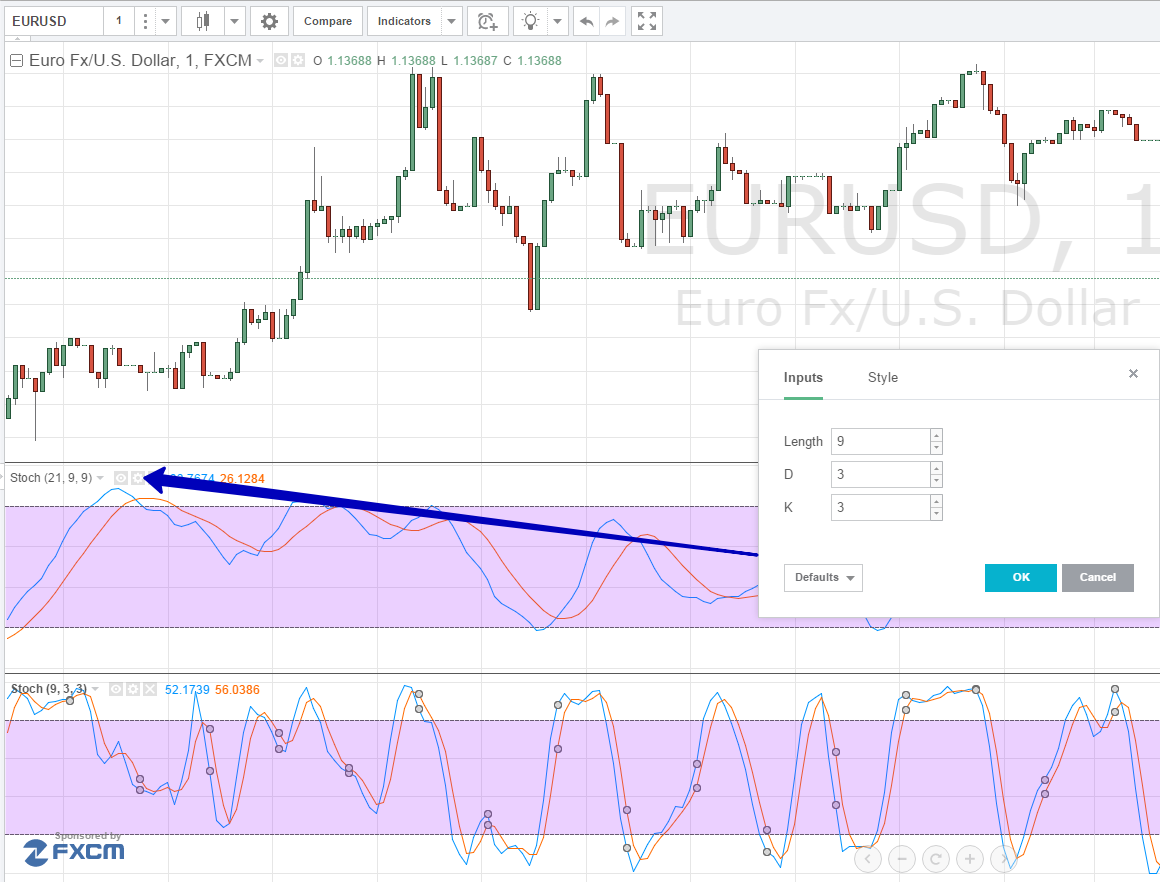
Task: Click the lightbulb ideas icon
Action: [x=530, y=21]
